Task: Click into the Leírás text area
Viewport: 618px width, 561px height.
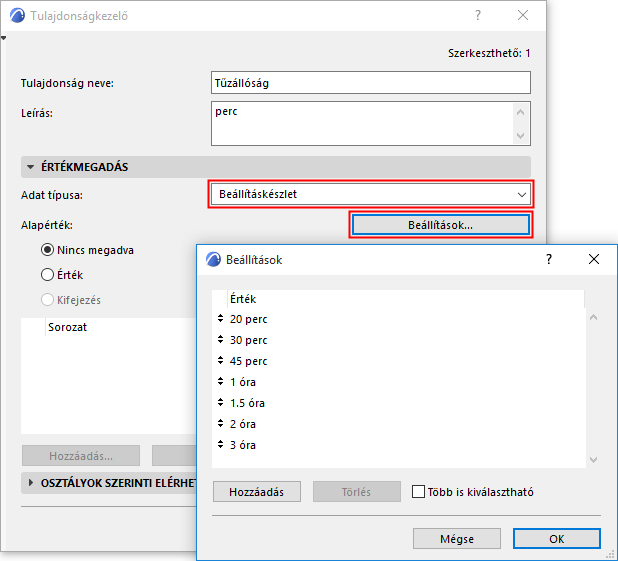Action: (362, 123)
